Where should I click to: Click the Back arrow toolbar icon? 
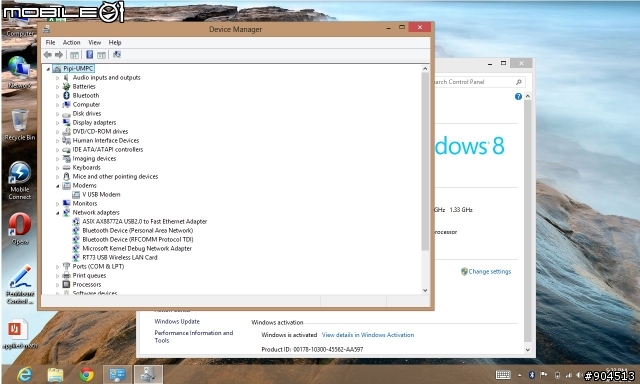[x=48, y=55]
